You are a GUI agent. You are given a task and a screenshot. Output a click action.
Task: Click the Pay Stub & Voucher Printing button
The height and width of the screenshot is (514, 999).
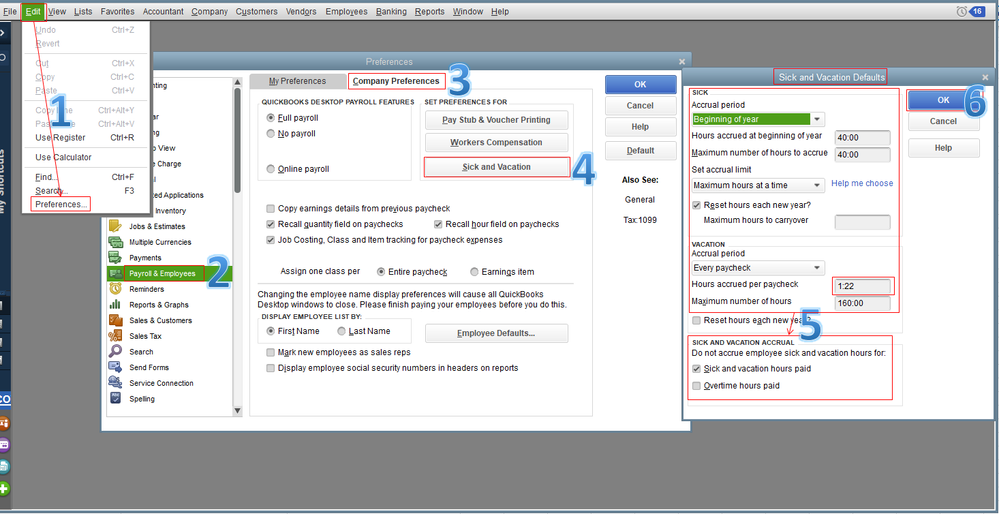pyautogui.click(x=496, y=120)
